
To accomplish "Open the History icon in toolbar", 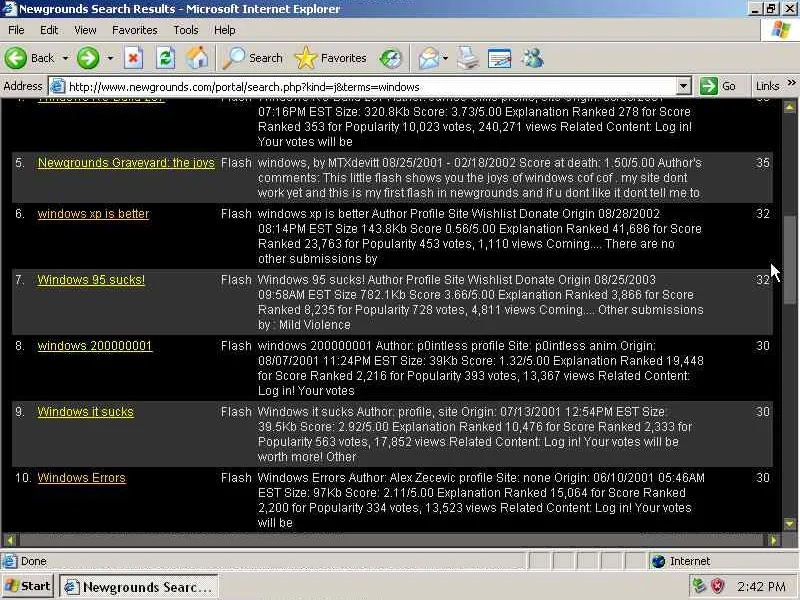I will (x=390, y=58).
